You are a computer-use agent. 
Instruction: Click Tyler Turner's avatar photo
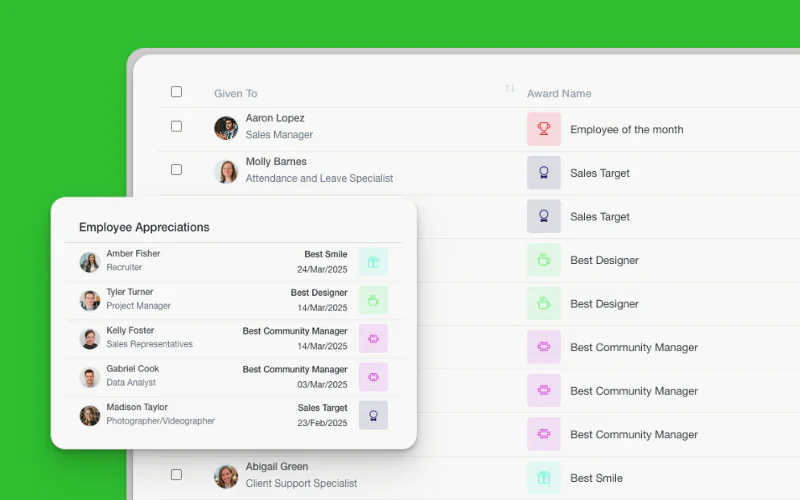point(90,301)
